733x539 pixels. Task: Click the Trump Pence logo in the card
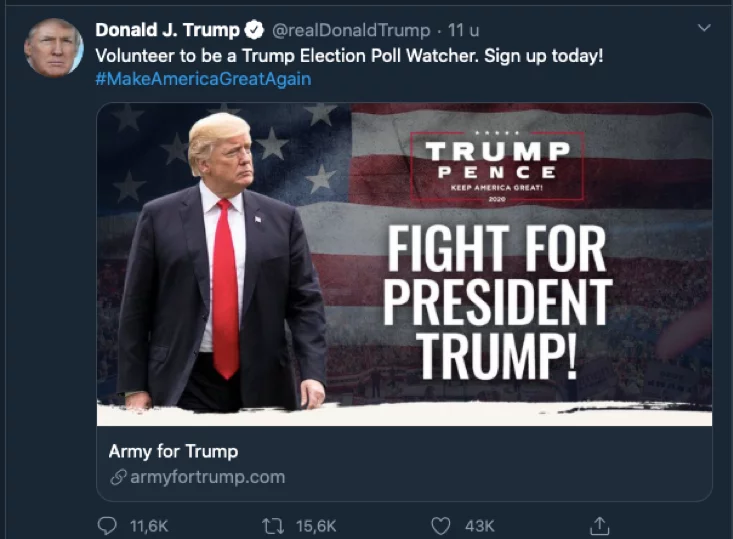[x=497, y=166]
